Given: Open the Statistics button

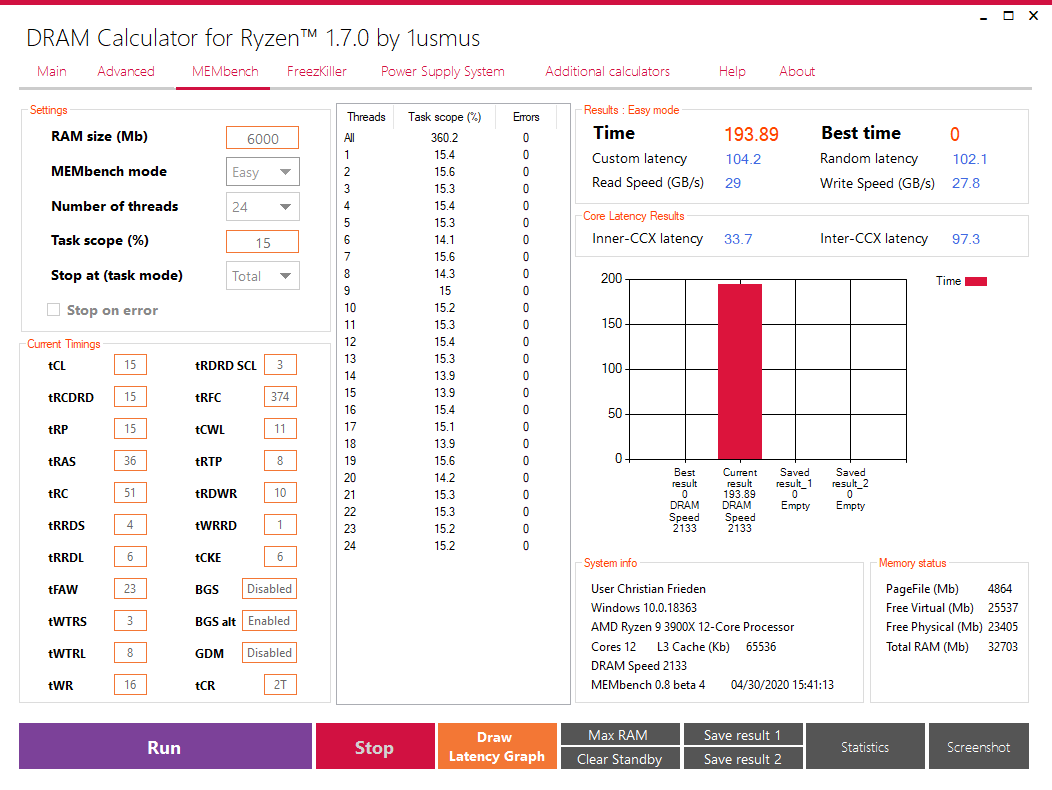Looking at the screenshot, I should tap(865, 746).
